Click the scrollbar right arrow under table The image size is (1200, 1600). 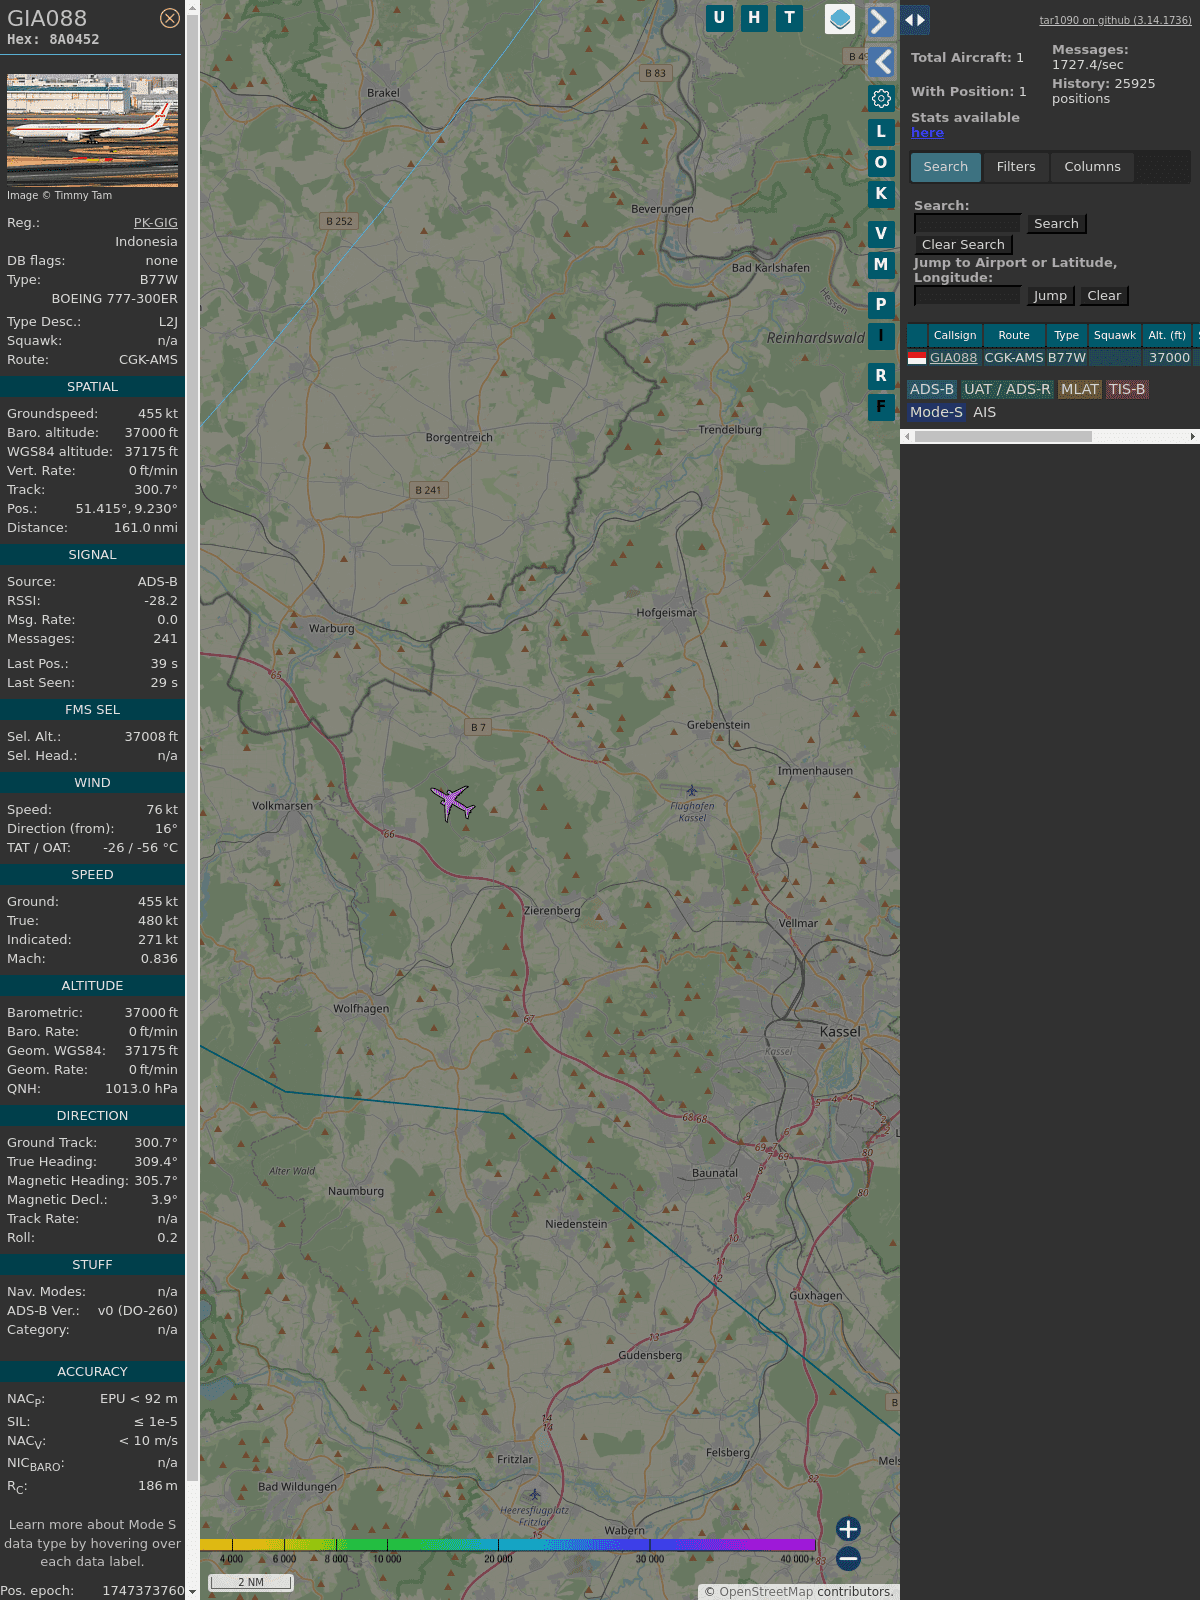click(1193, 436)
